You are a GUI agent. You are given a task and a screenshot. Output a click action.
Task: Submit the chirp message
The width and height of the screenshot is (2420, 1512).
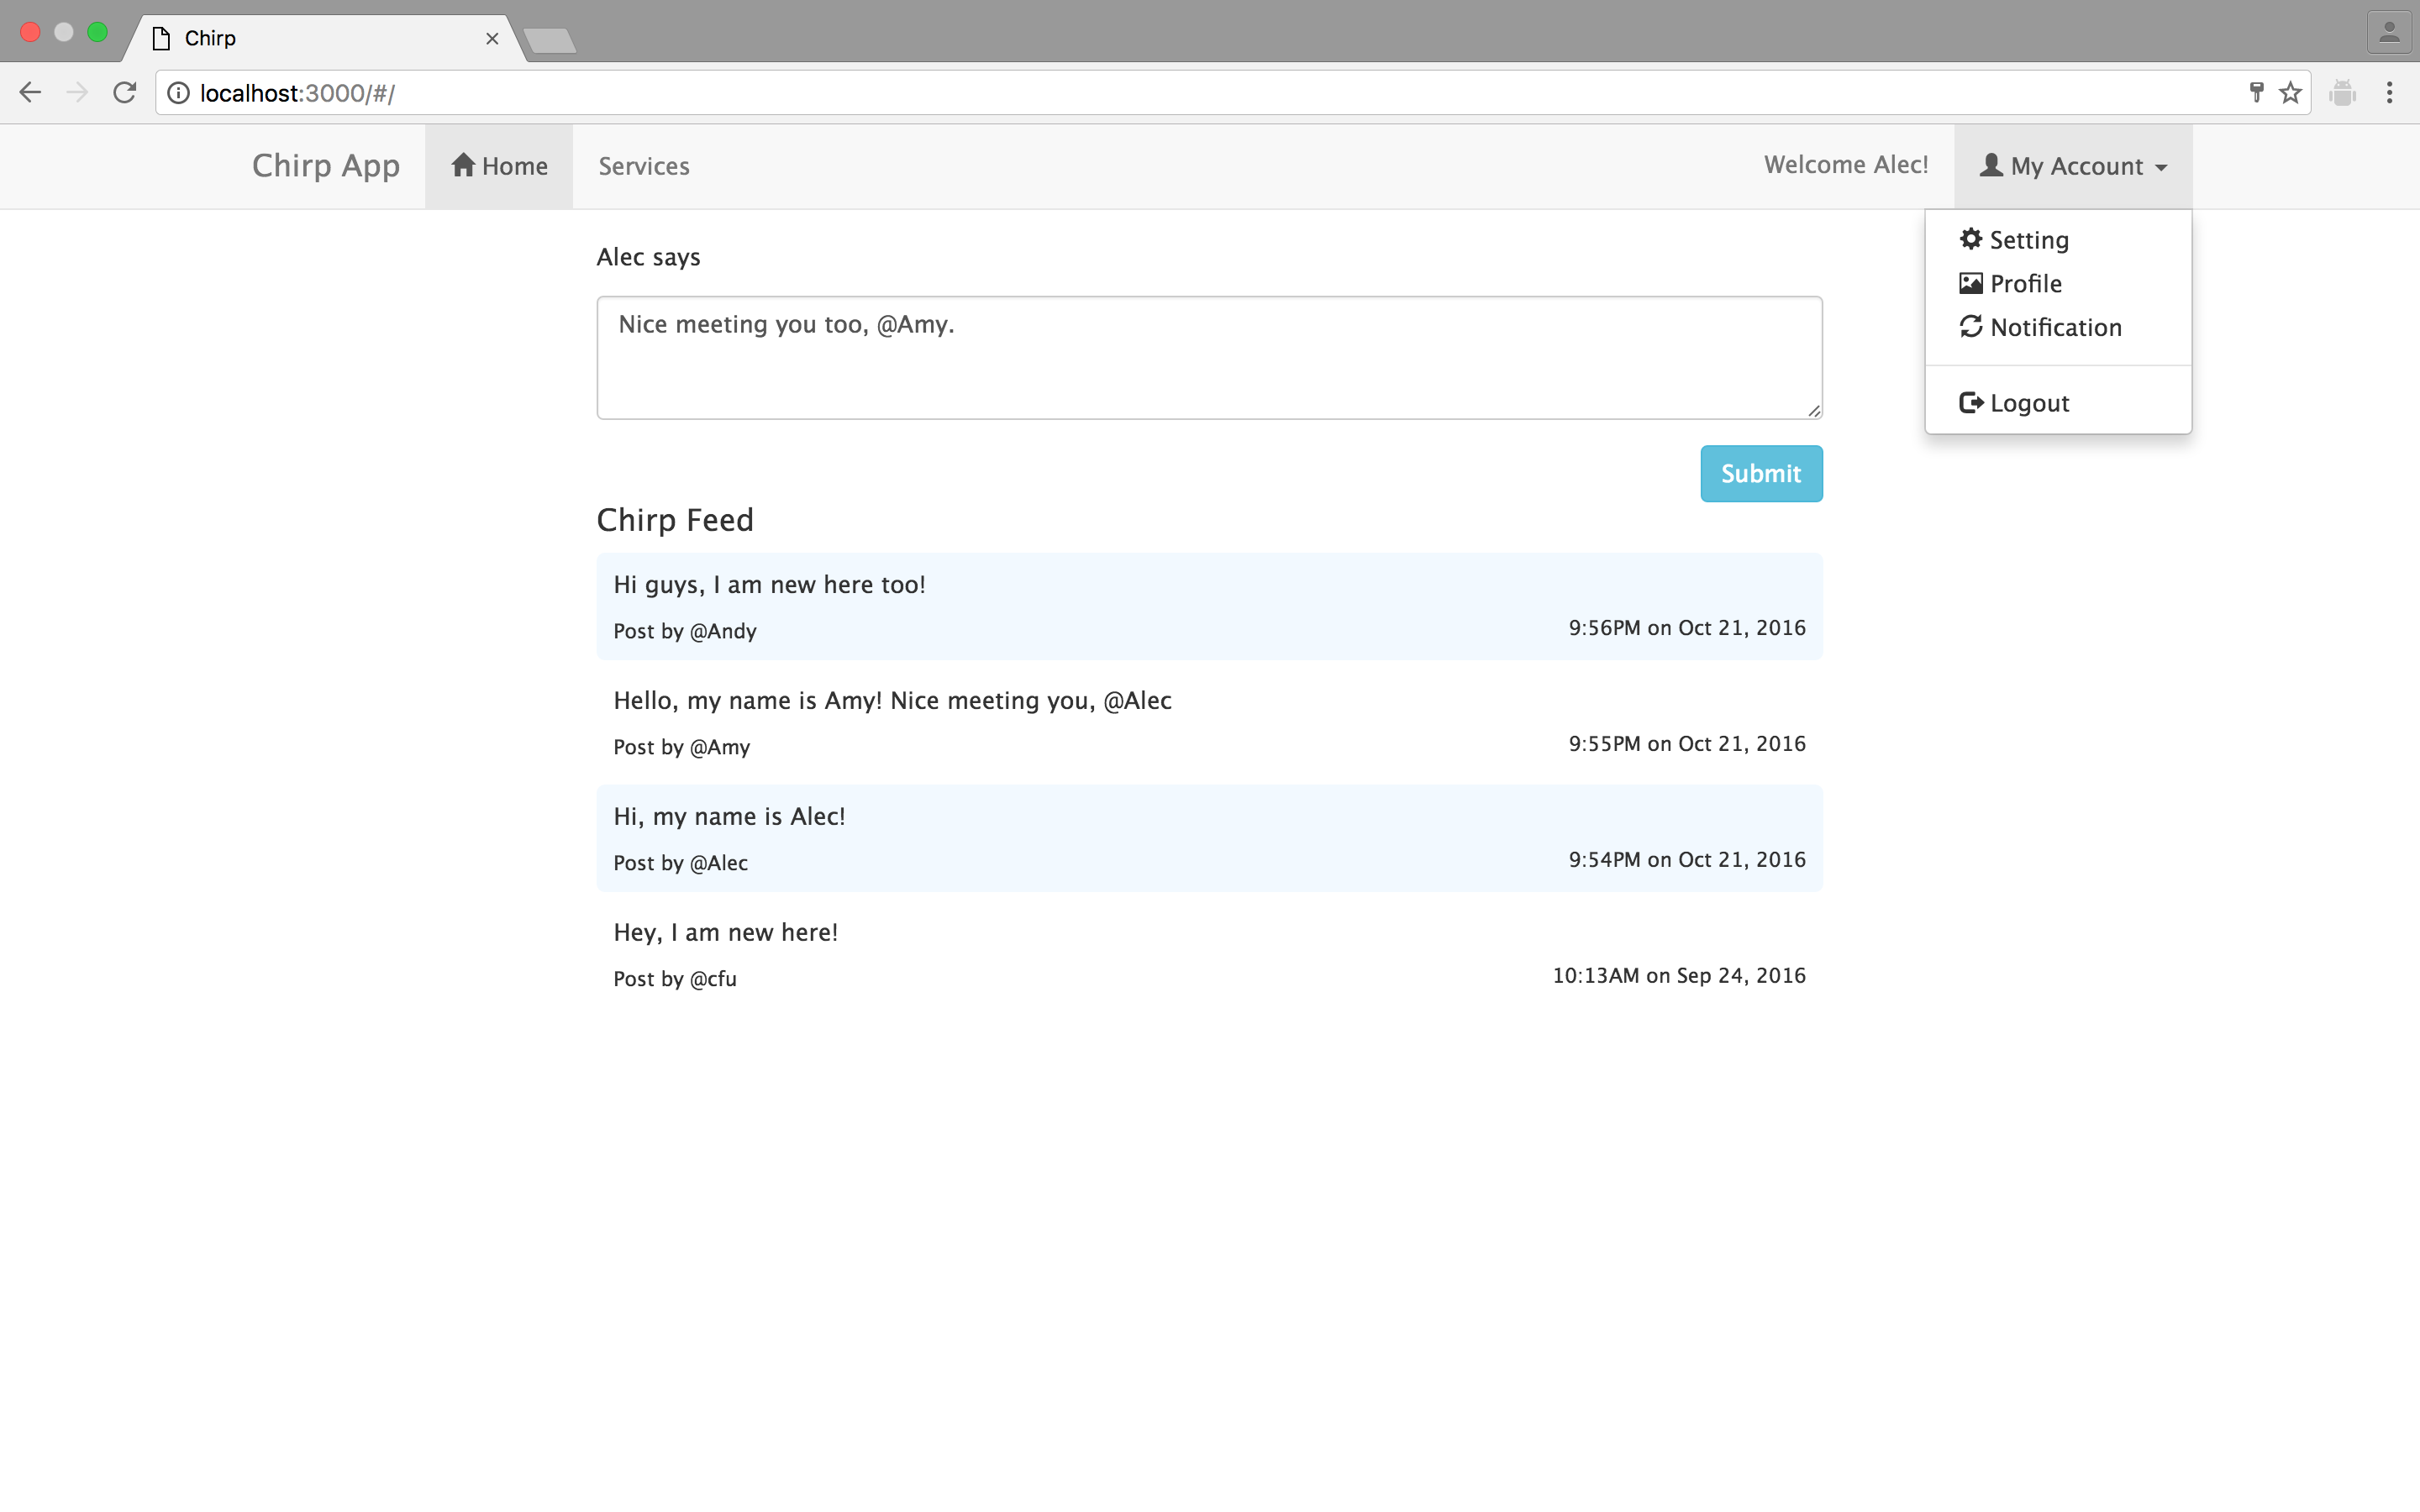(x=1760, y=473)
